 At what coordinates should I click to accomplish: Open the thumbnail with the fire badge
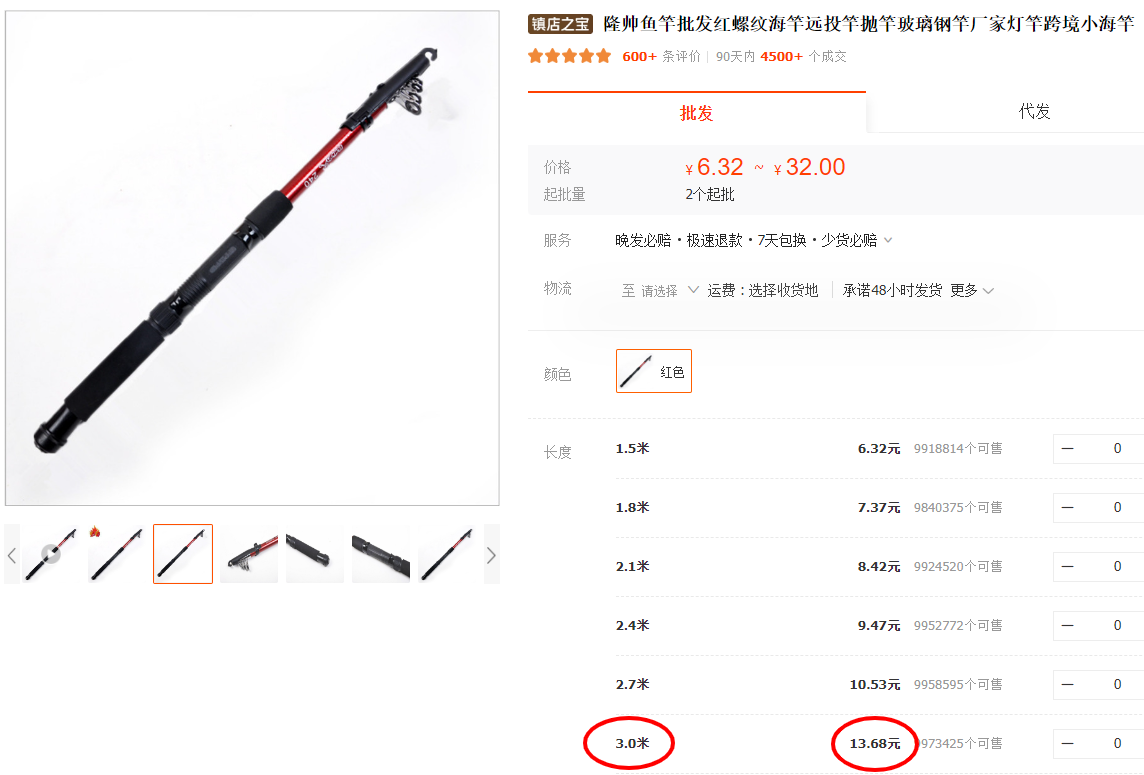coord(117,554)
